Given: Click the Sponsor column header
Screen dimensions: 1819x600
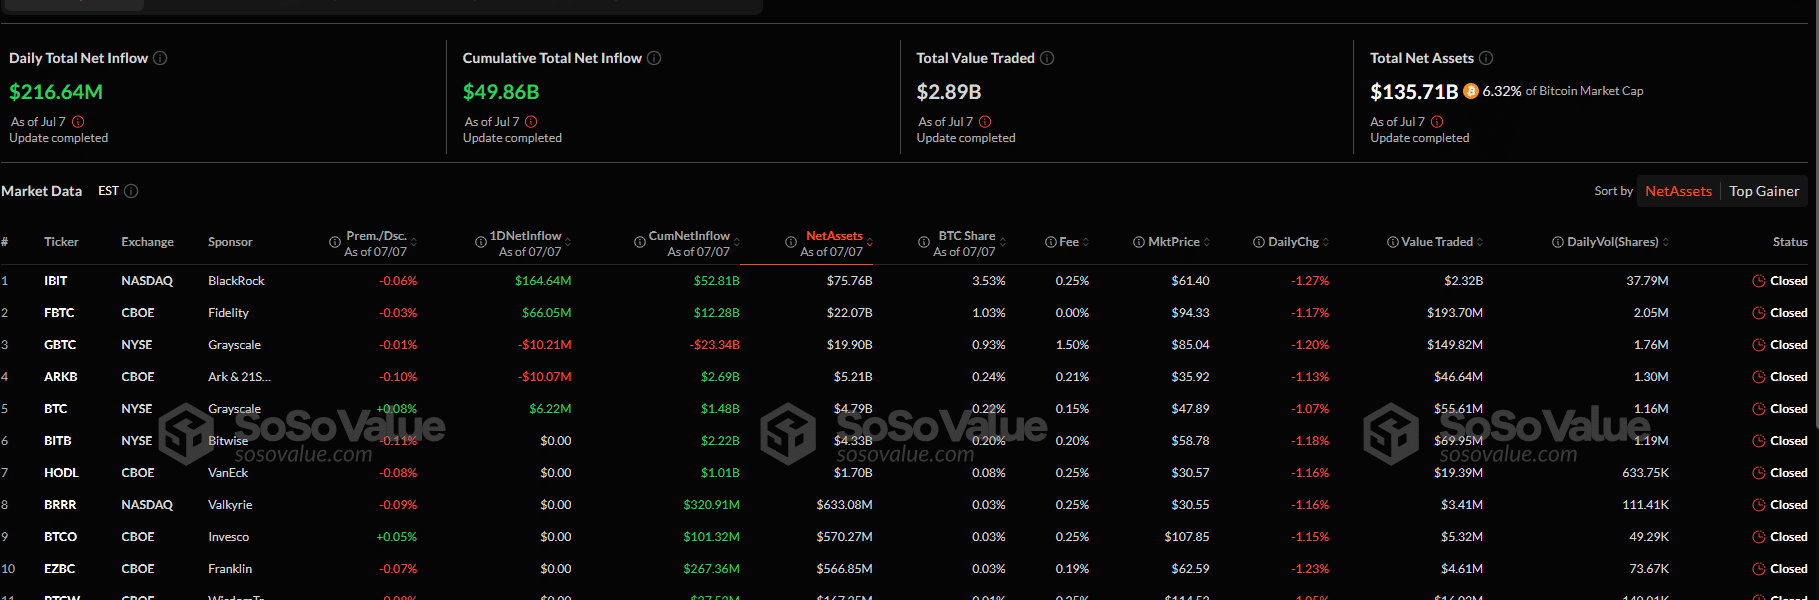Looking at the screenshot, I should (x=230, y=242).
